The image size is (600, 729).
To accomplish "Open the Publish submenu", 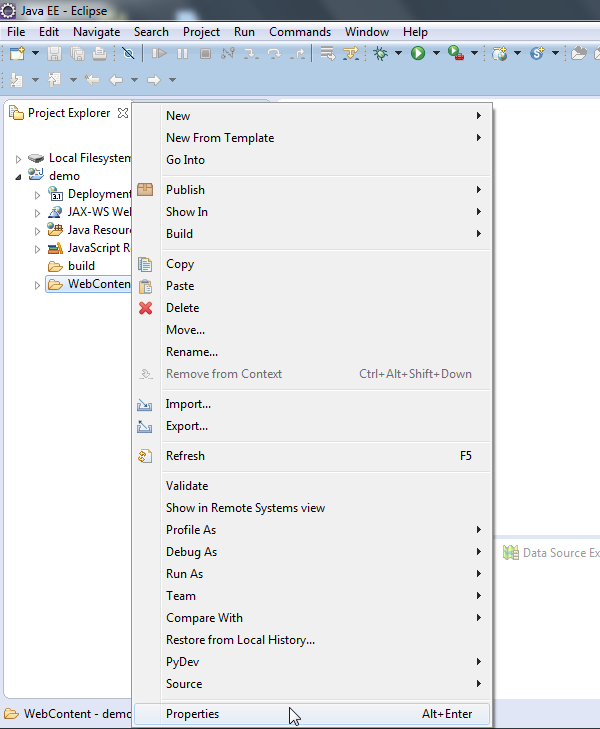I will [x=311, y=190].
